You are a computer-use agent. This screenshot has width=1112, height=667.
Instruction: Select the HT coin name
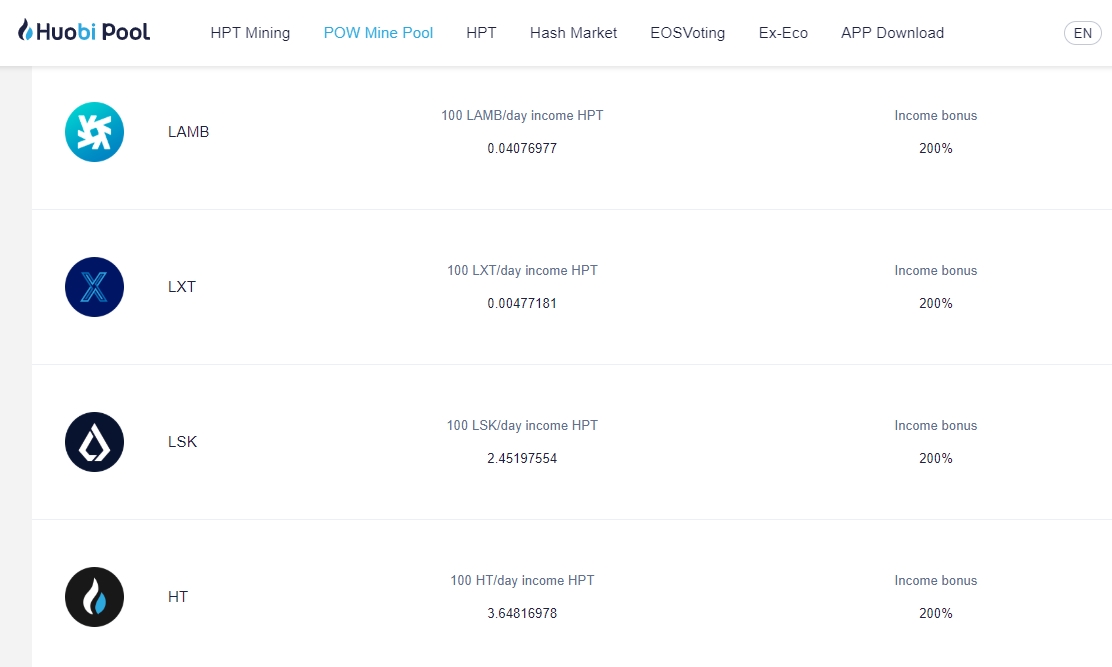coord(178,597)
